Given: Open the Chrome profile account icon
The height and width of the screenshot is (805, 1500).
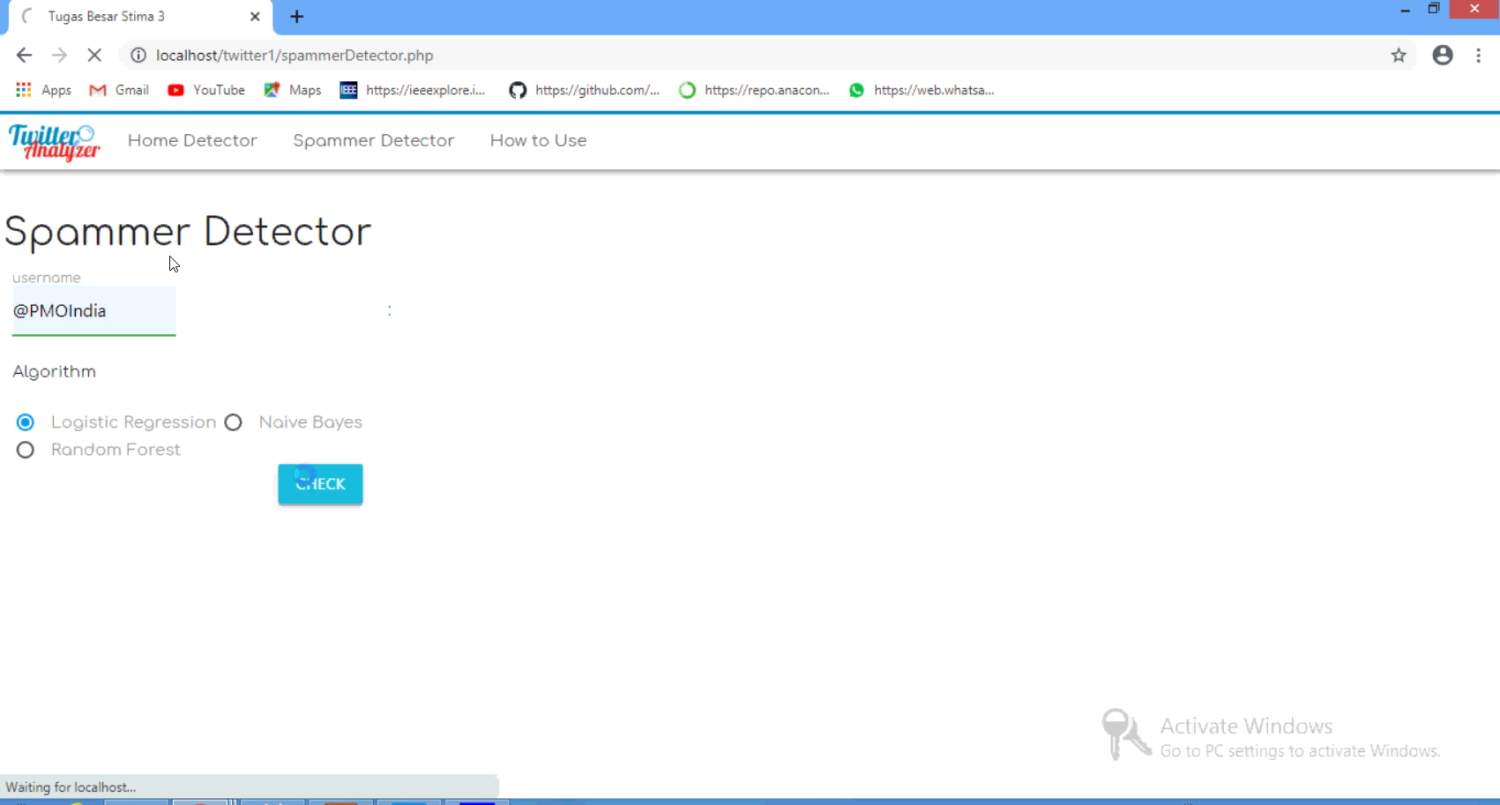Looking at the screenshot, I should pyautogui.click(x=1442, y=55).
